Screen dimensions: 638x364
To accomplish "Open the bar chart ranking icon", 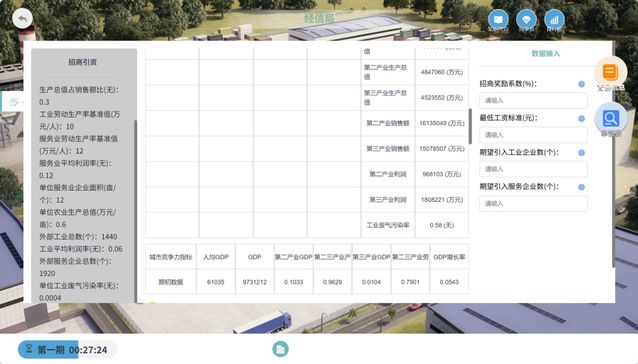I will pyautogui.click(x=554, y=20).
